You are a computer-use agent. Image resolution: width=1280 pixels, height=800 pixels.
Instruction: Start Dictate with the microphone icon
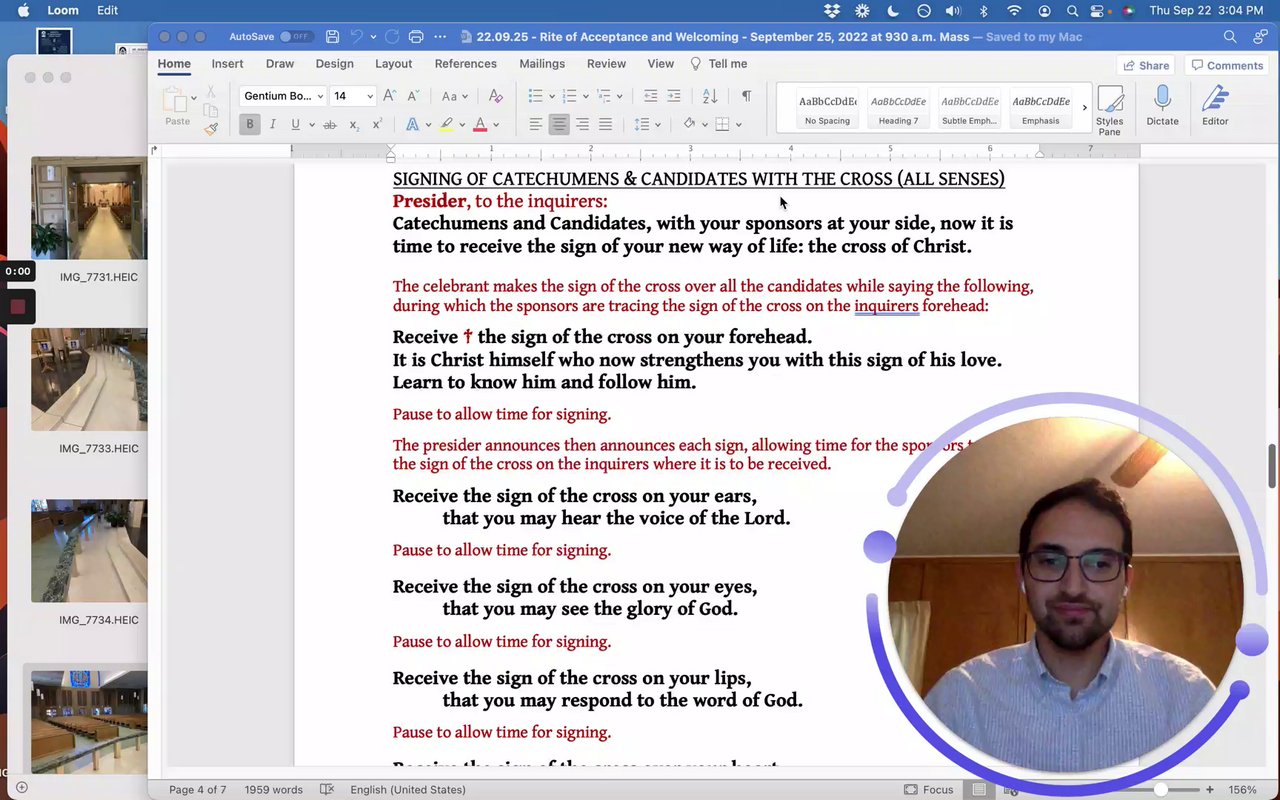coord(1162,105)
